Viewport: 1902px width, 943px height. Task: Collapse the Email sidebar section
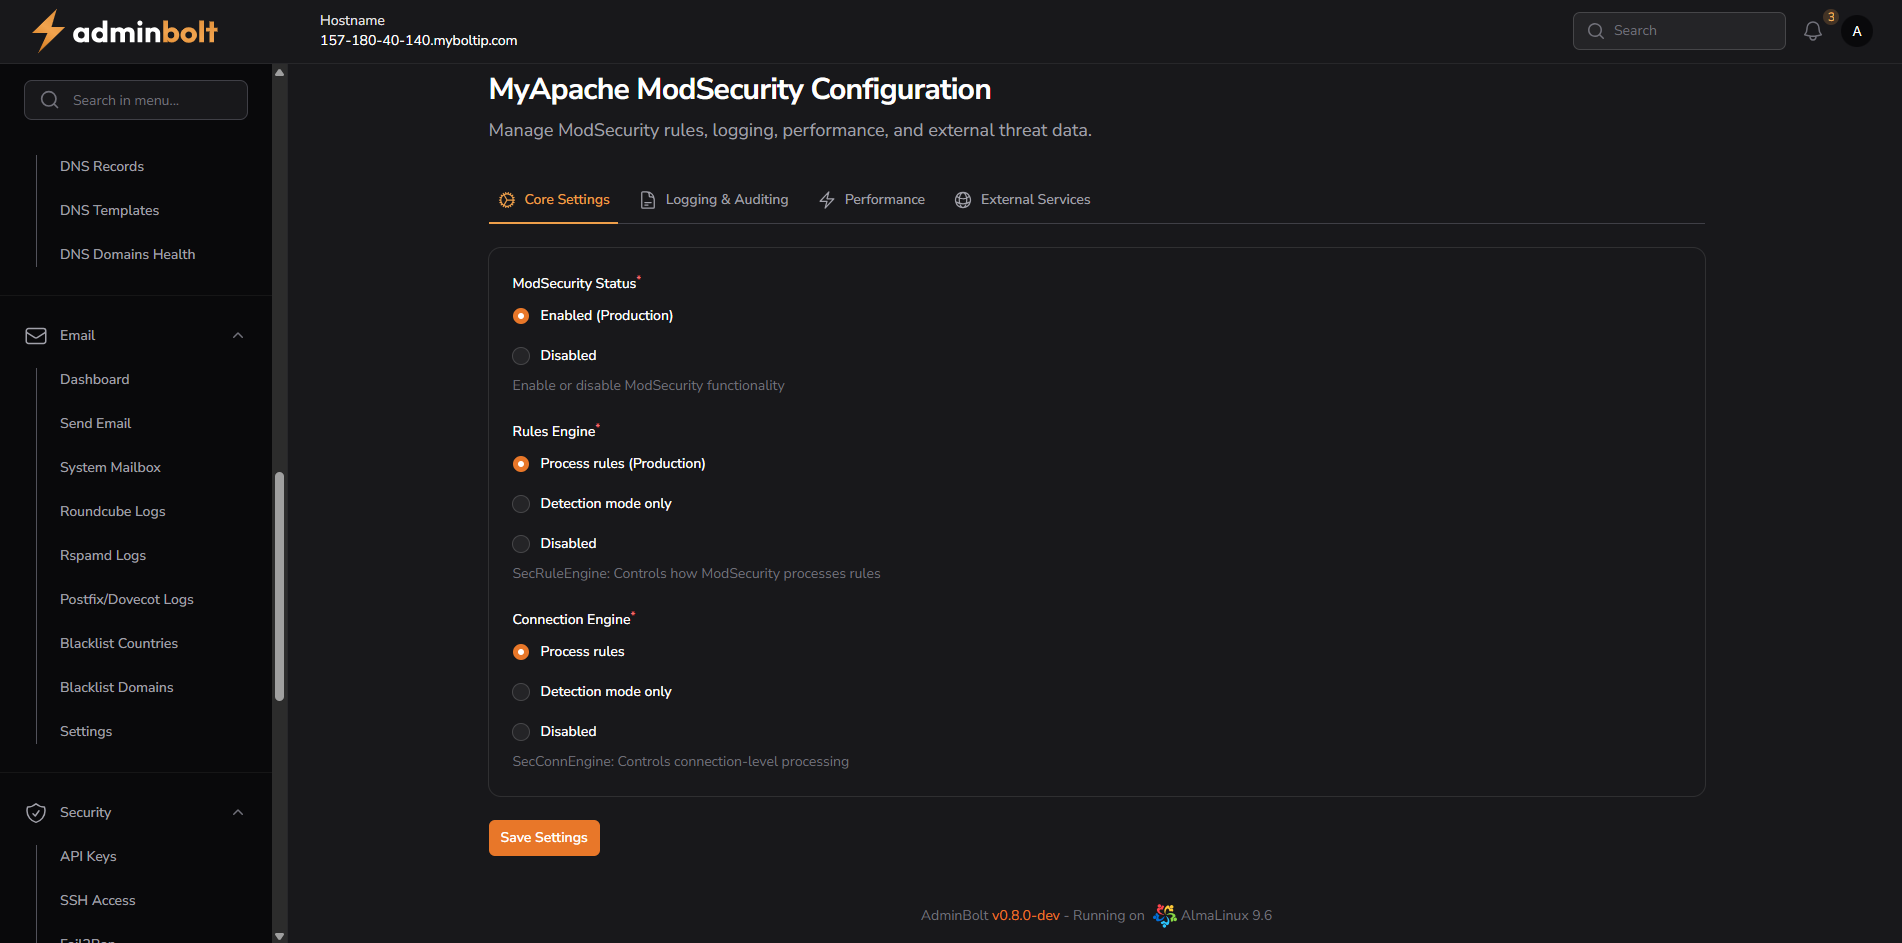tap(237, 335)
